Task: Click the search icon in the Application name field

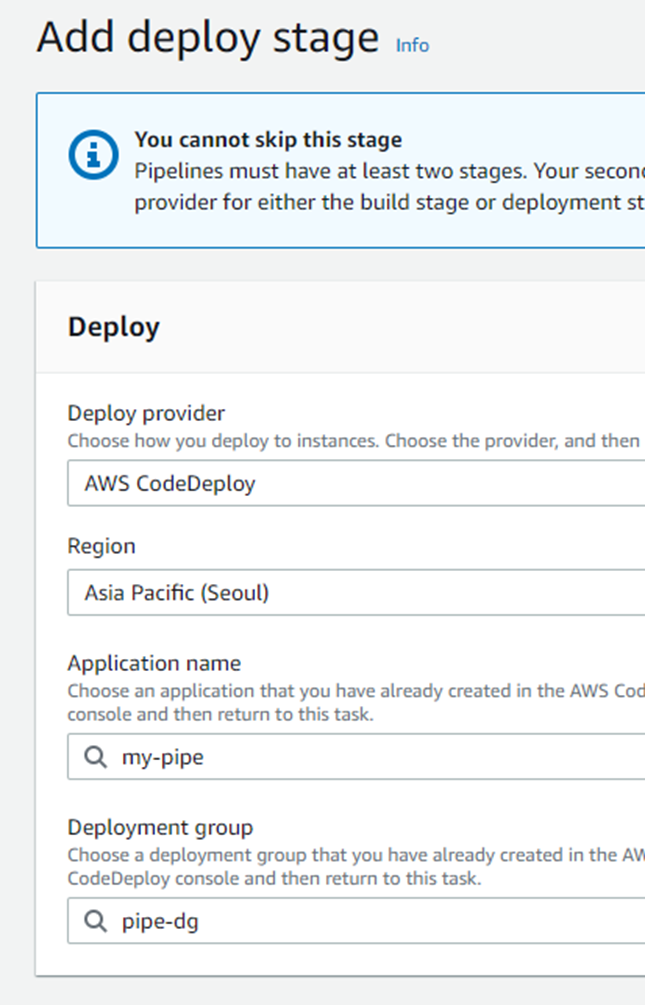Action: coord(96,757)
